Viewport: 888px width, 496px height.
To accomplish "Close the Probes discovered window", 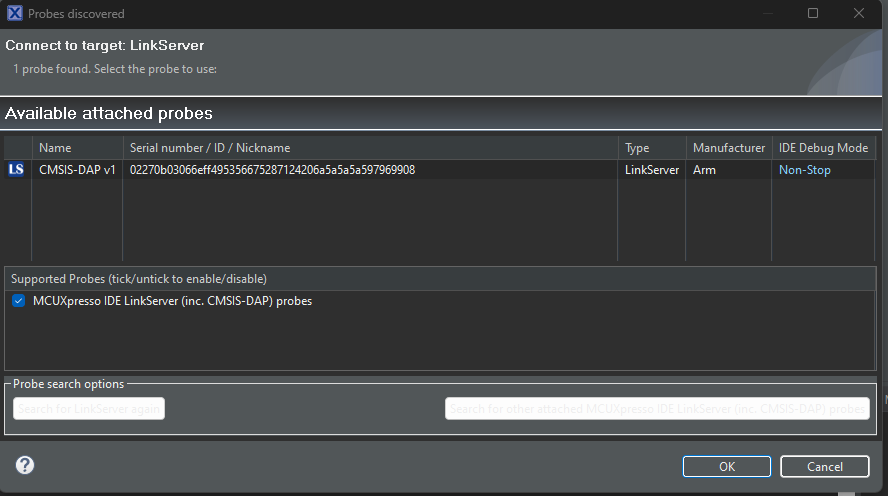I will [x=859, y=13].
